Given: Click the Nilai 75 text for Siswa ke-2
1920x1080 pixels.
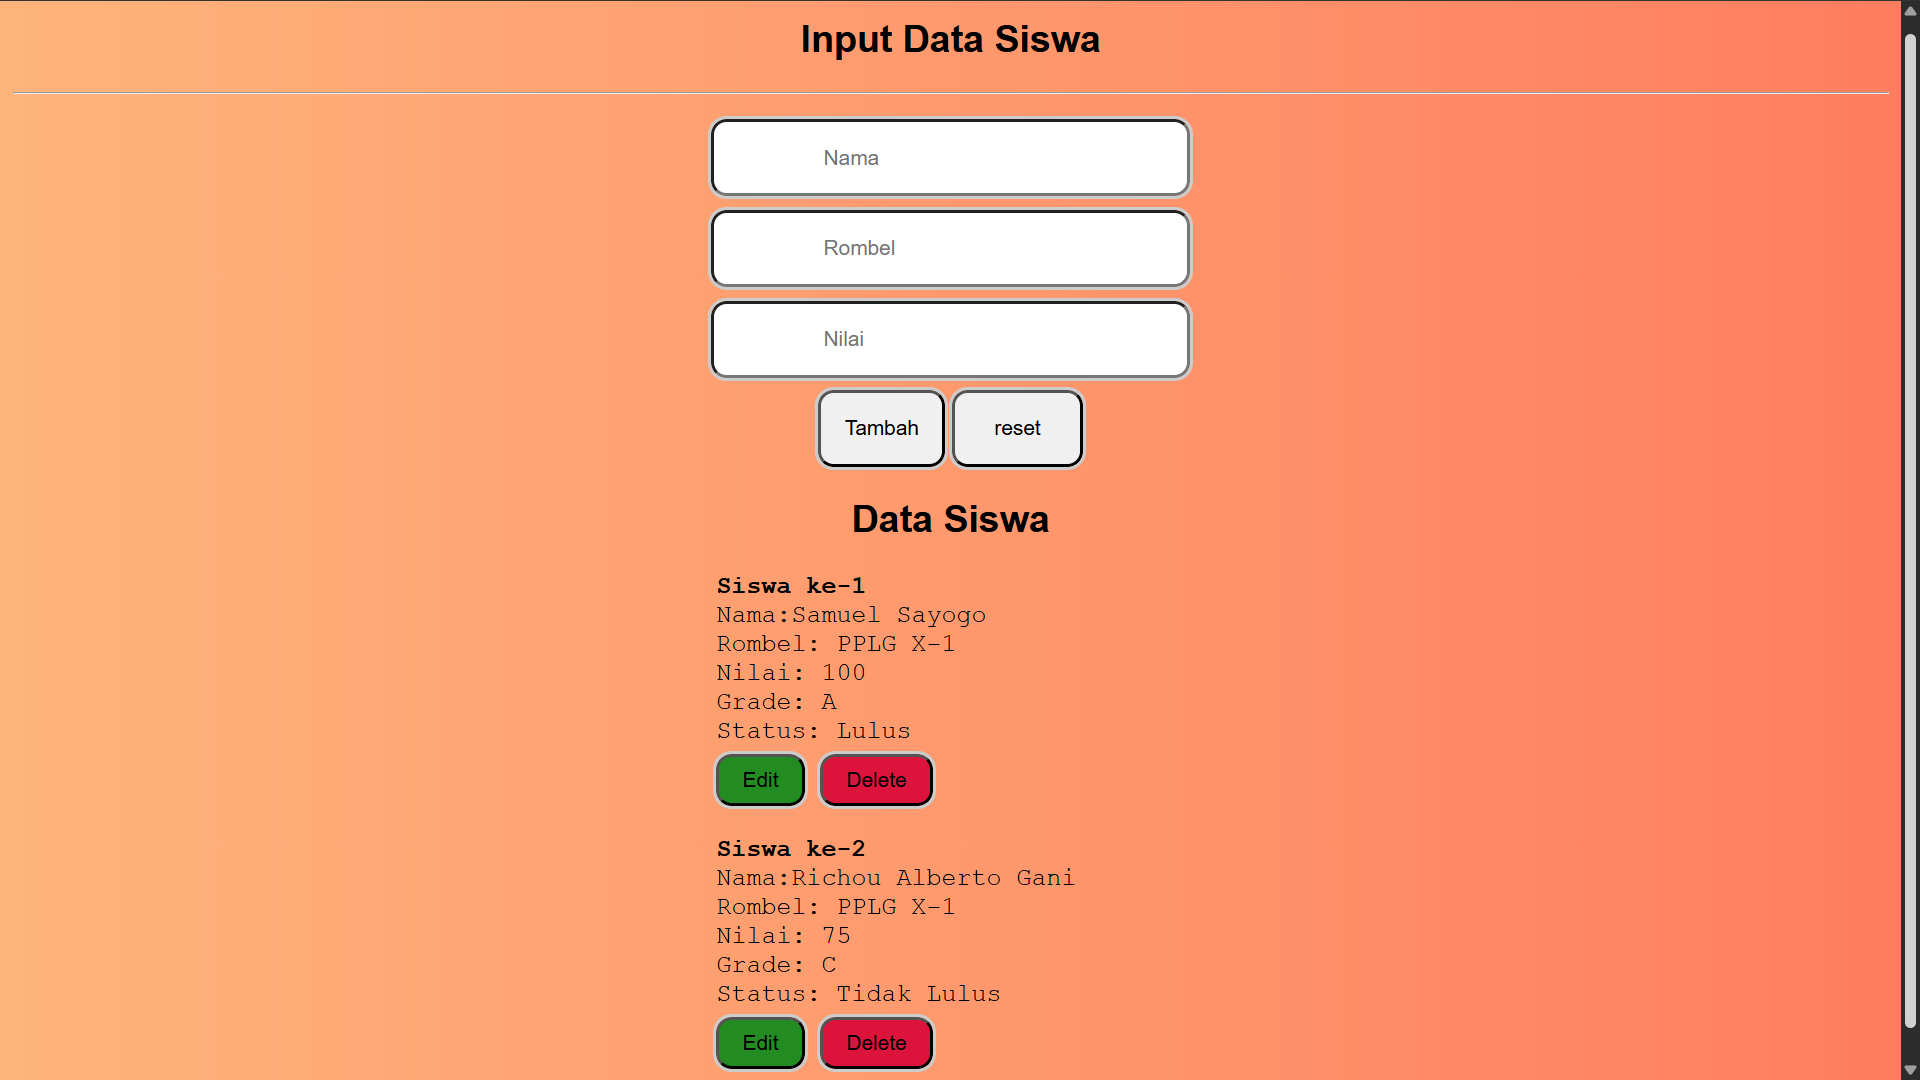Looking at the screenshot, I should [x=783, y=936].
